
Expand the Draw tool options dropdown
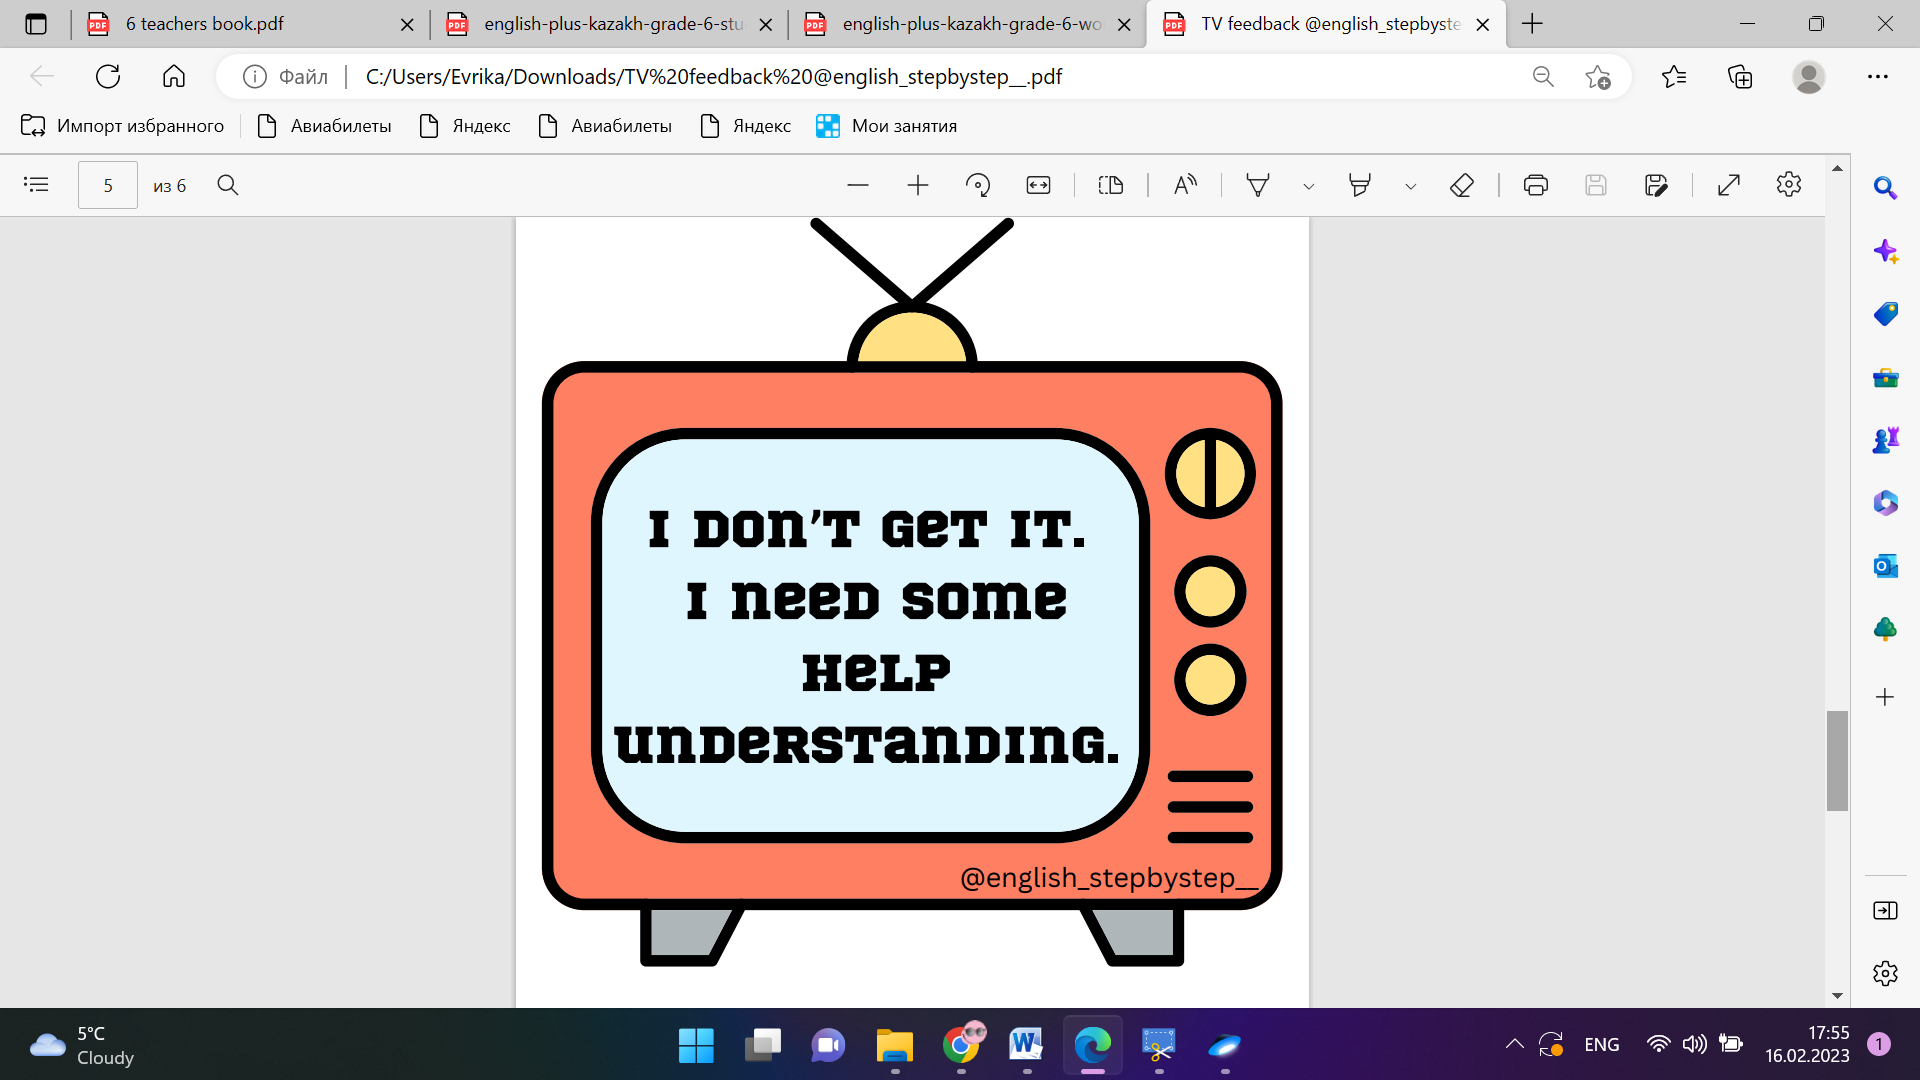(x=1308, y=186)
